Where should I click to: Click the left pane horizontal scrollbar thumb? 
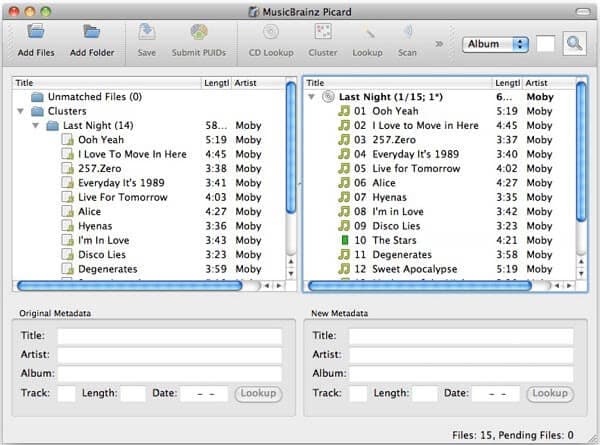(130, 285)
